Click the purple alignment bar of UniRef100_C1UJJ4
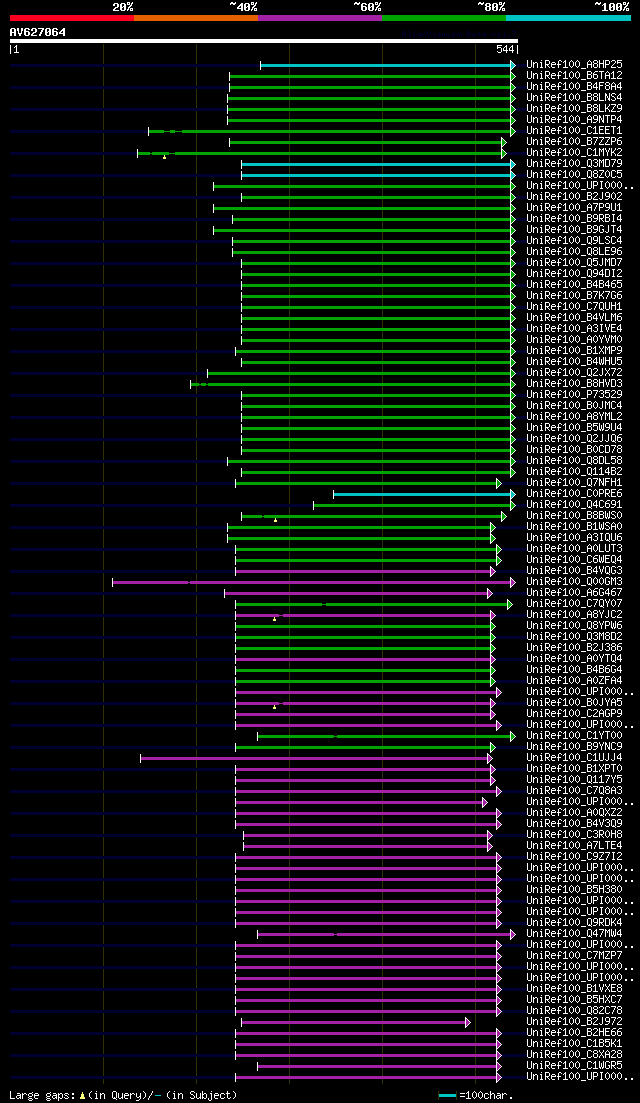Screen dimensions: 640x1103 (x=316, y=758)
